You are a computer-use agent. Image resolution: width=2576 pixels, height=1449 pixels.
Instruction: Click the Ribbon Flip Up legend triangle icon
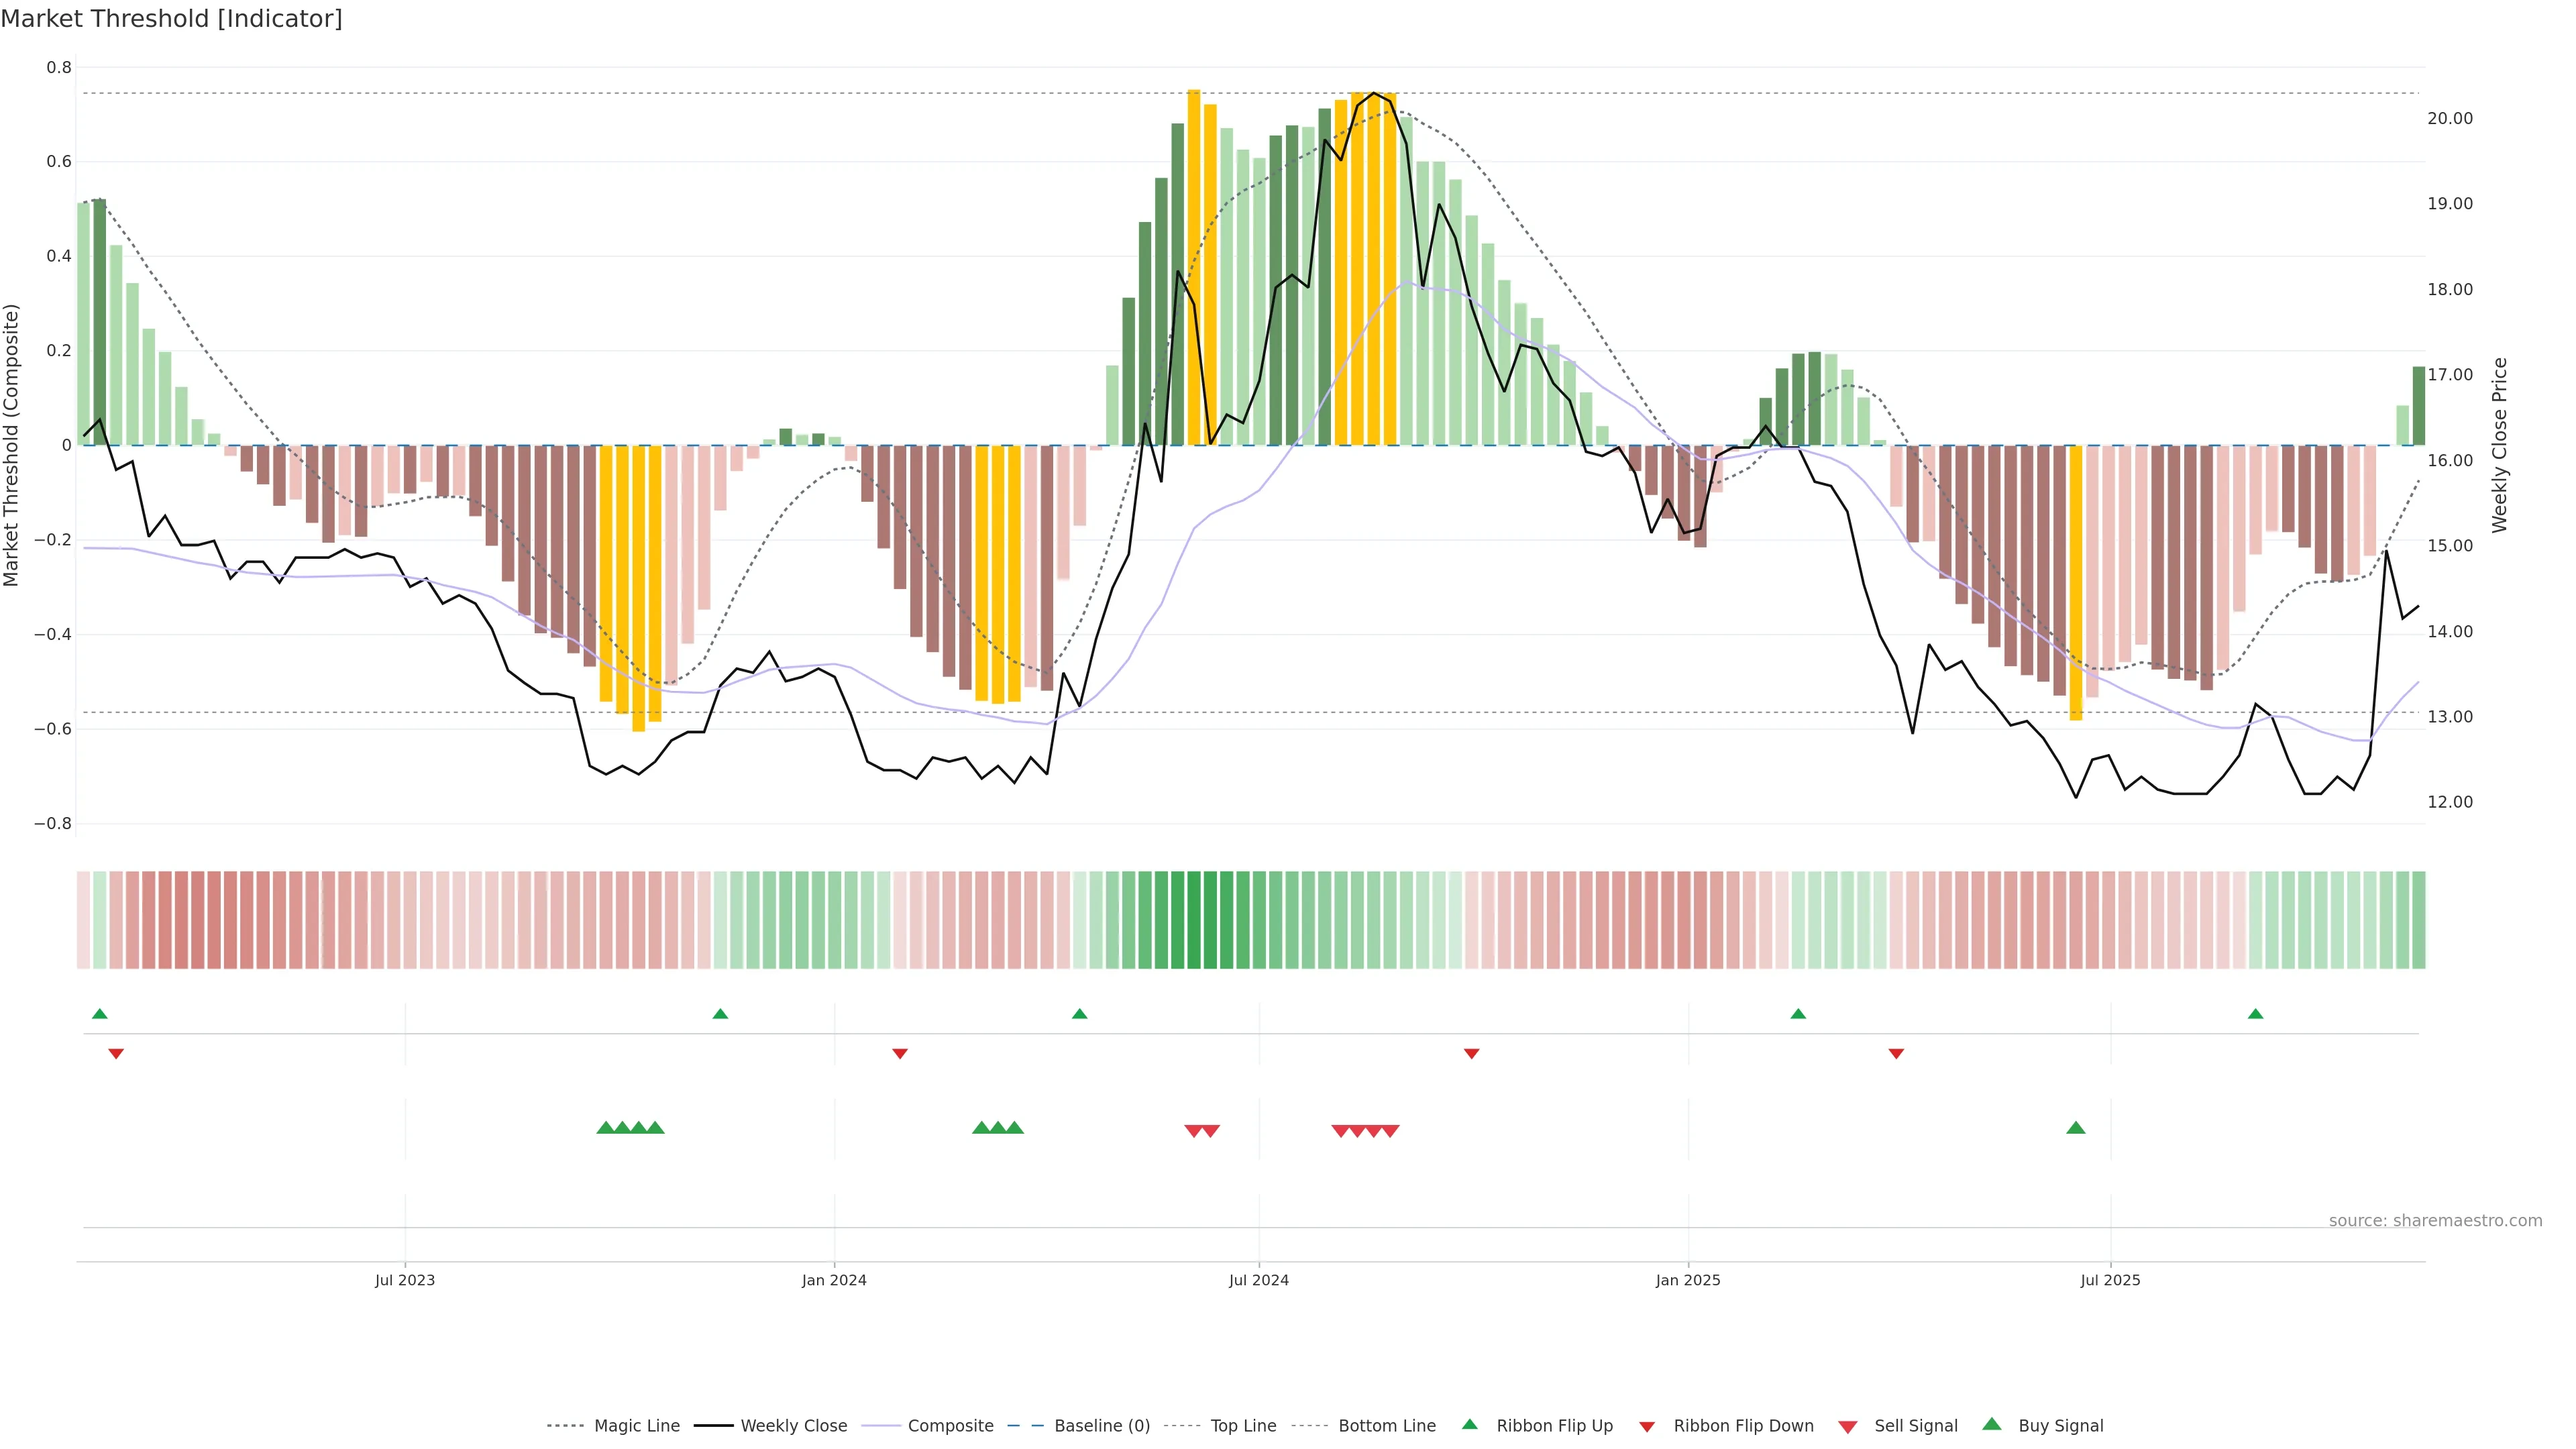pyautogui.click(x=1469, y=1424)
